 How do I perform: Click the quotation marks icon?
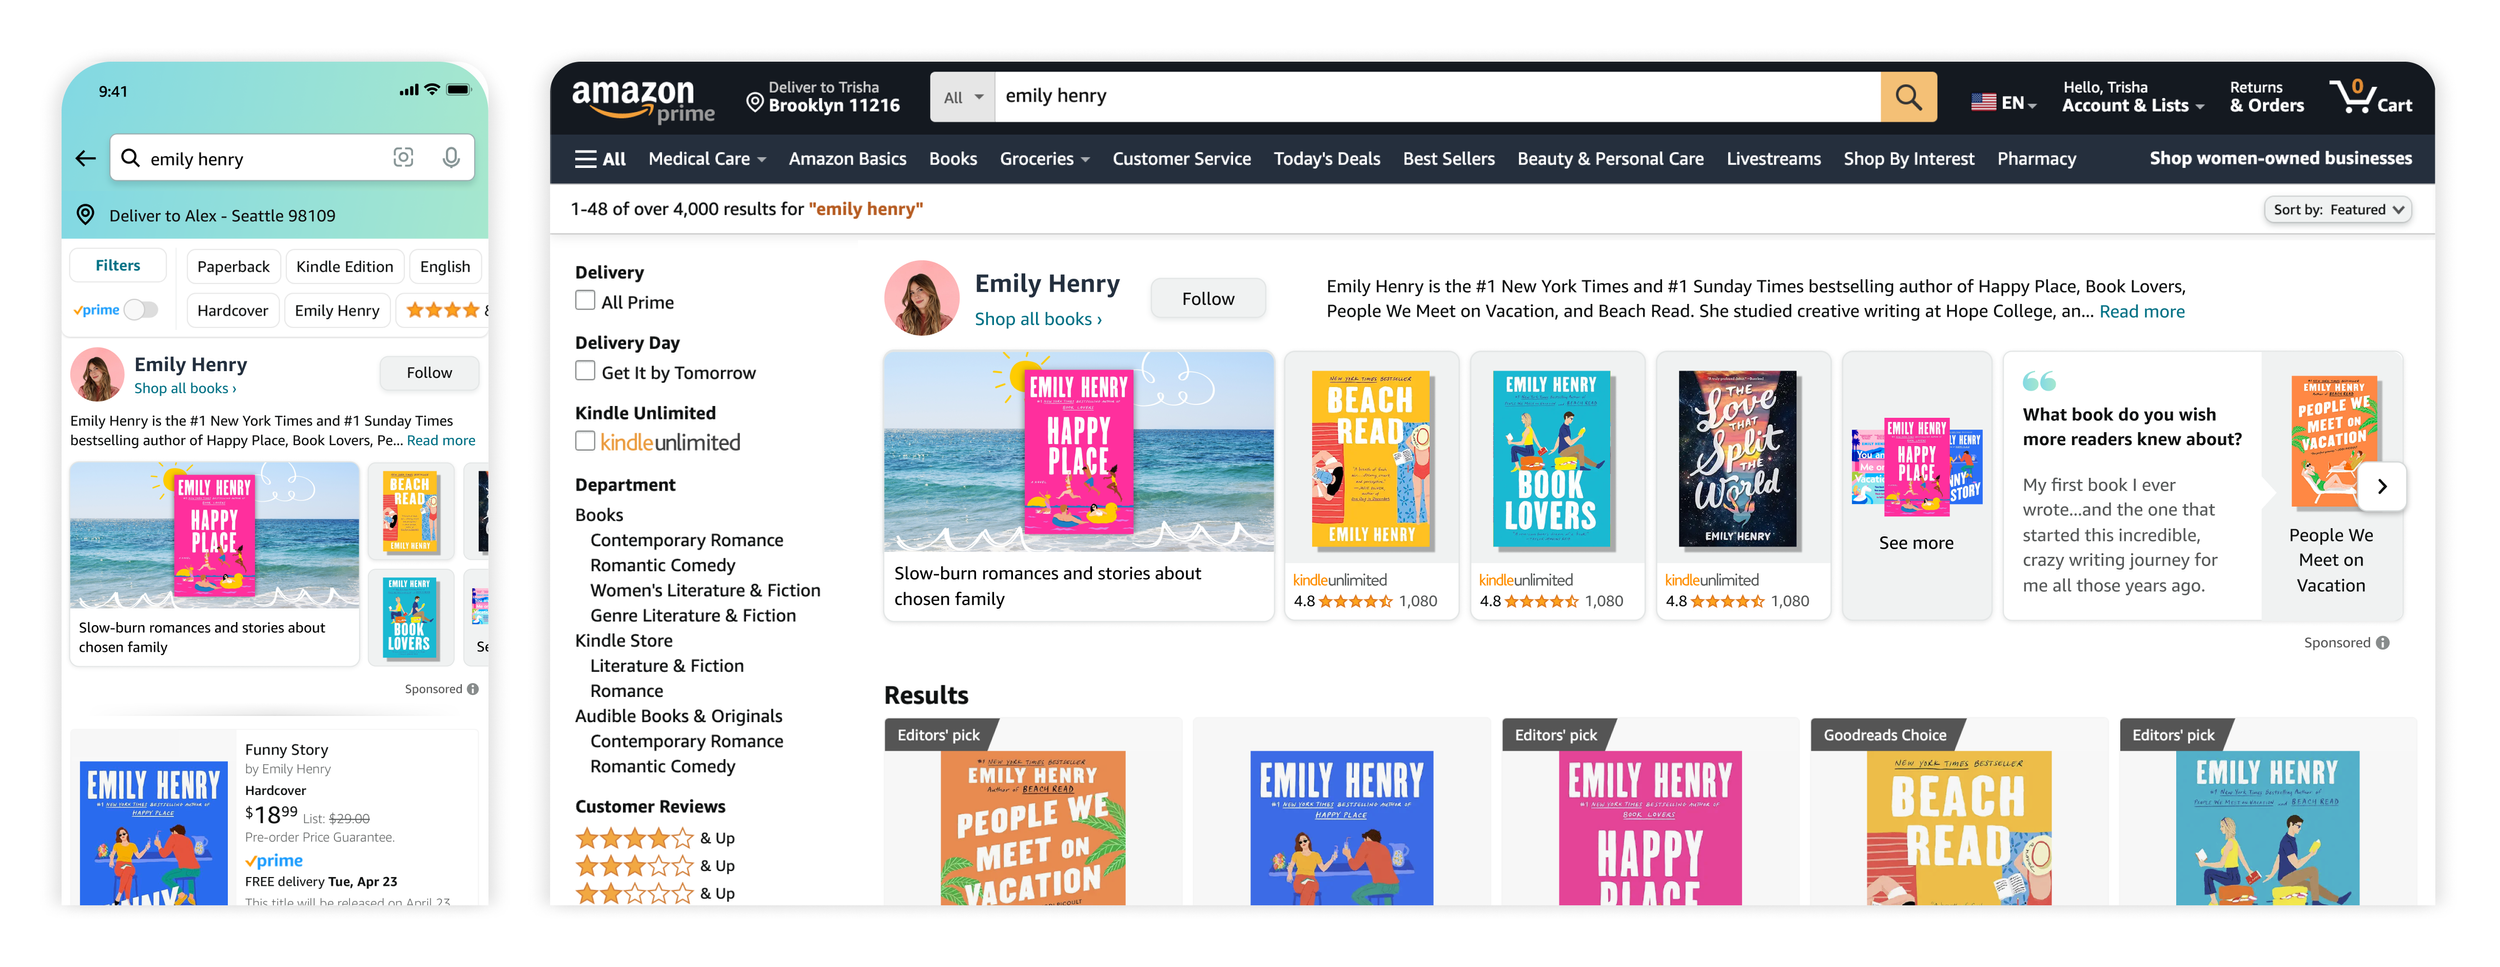[2039, 381]
